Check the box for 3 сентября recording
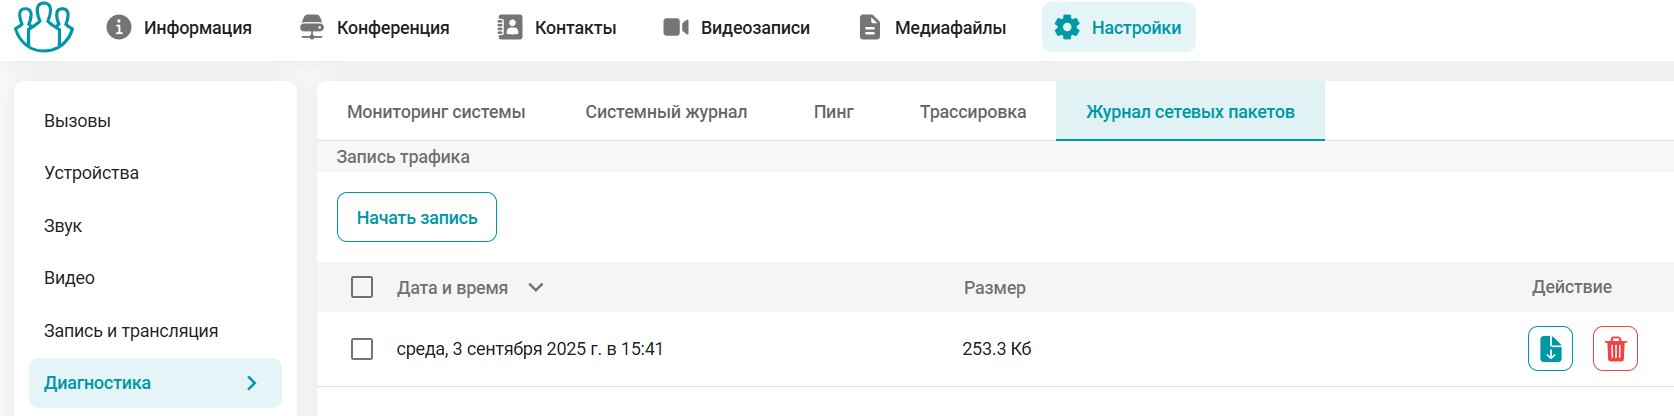The image size is (1674, 416). (362, 349)
